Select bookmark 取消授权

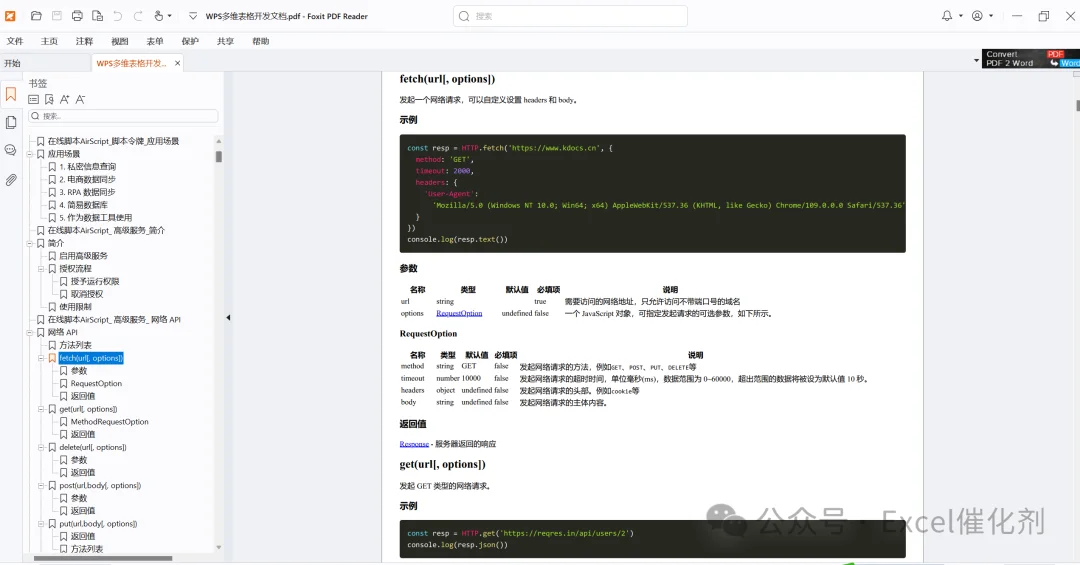(x=87, y=294)
